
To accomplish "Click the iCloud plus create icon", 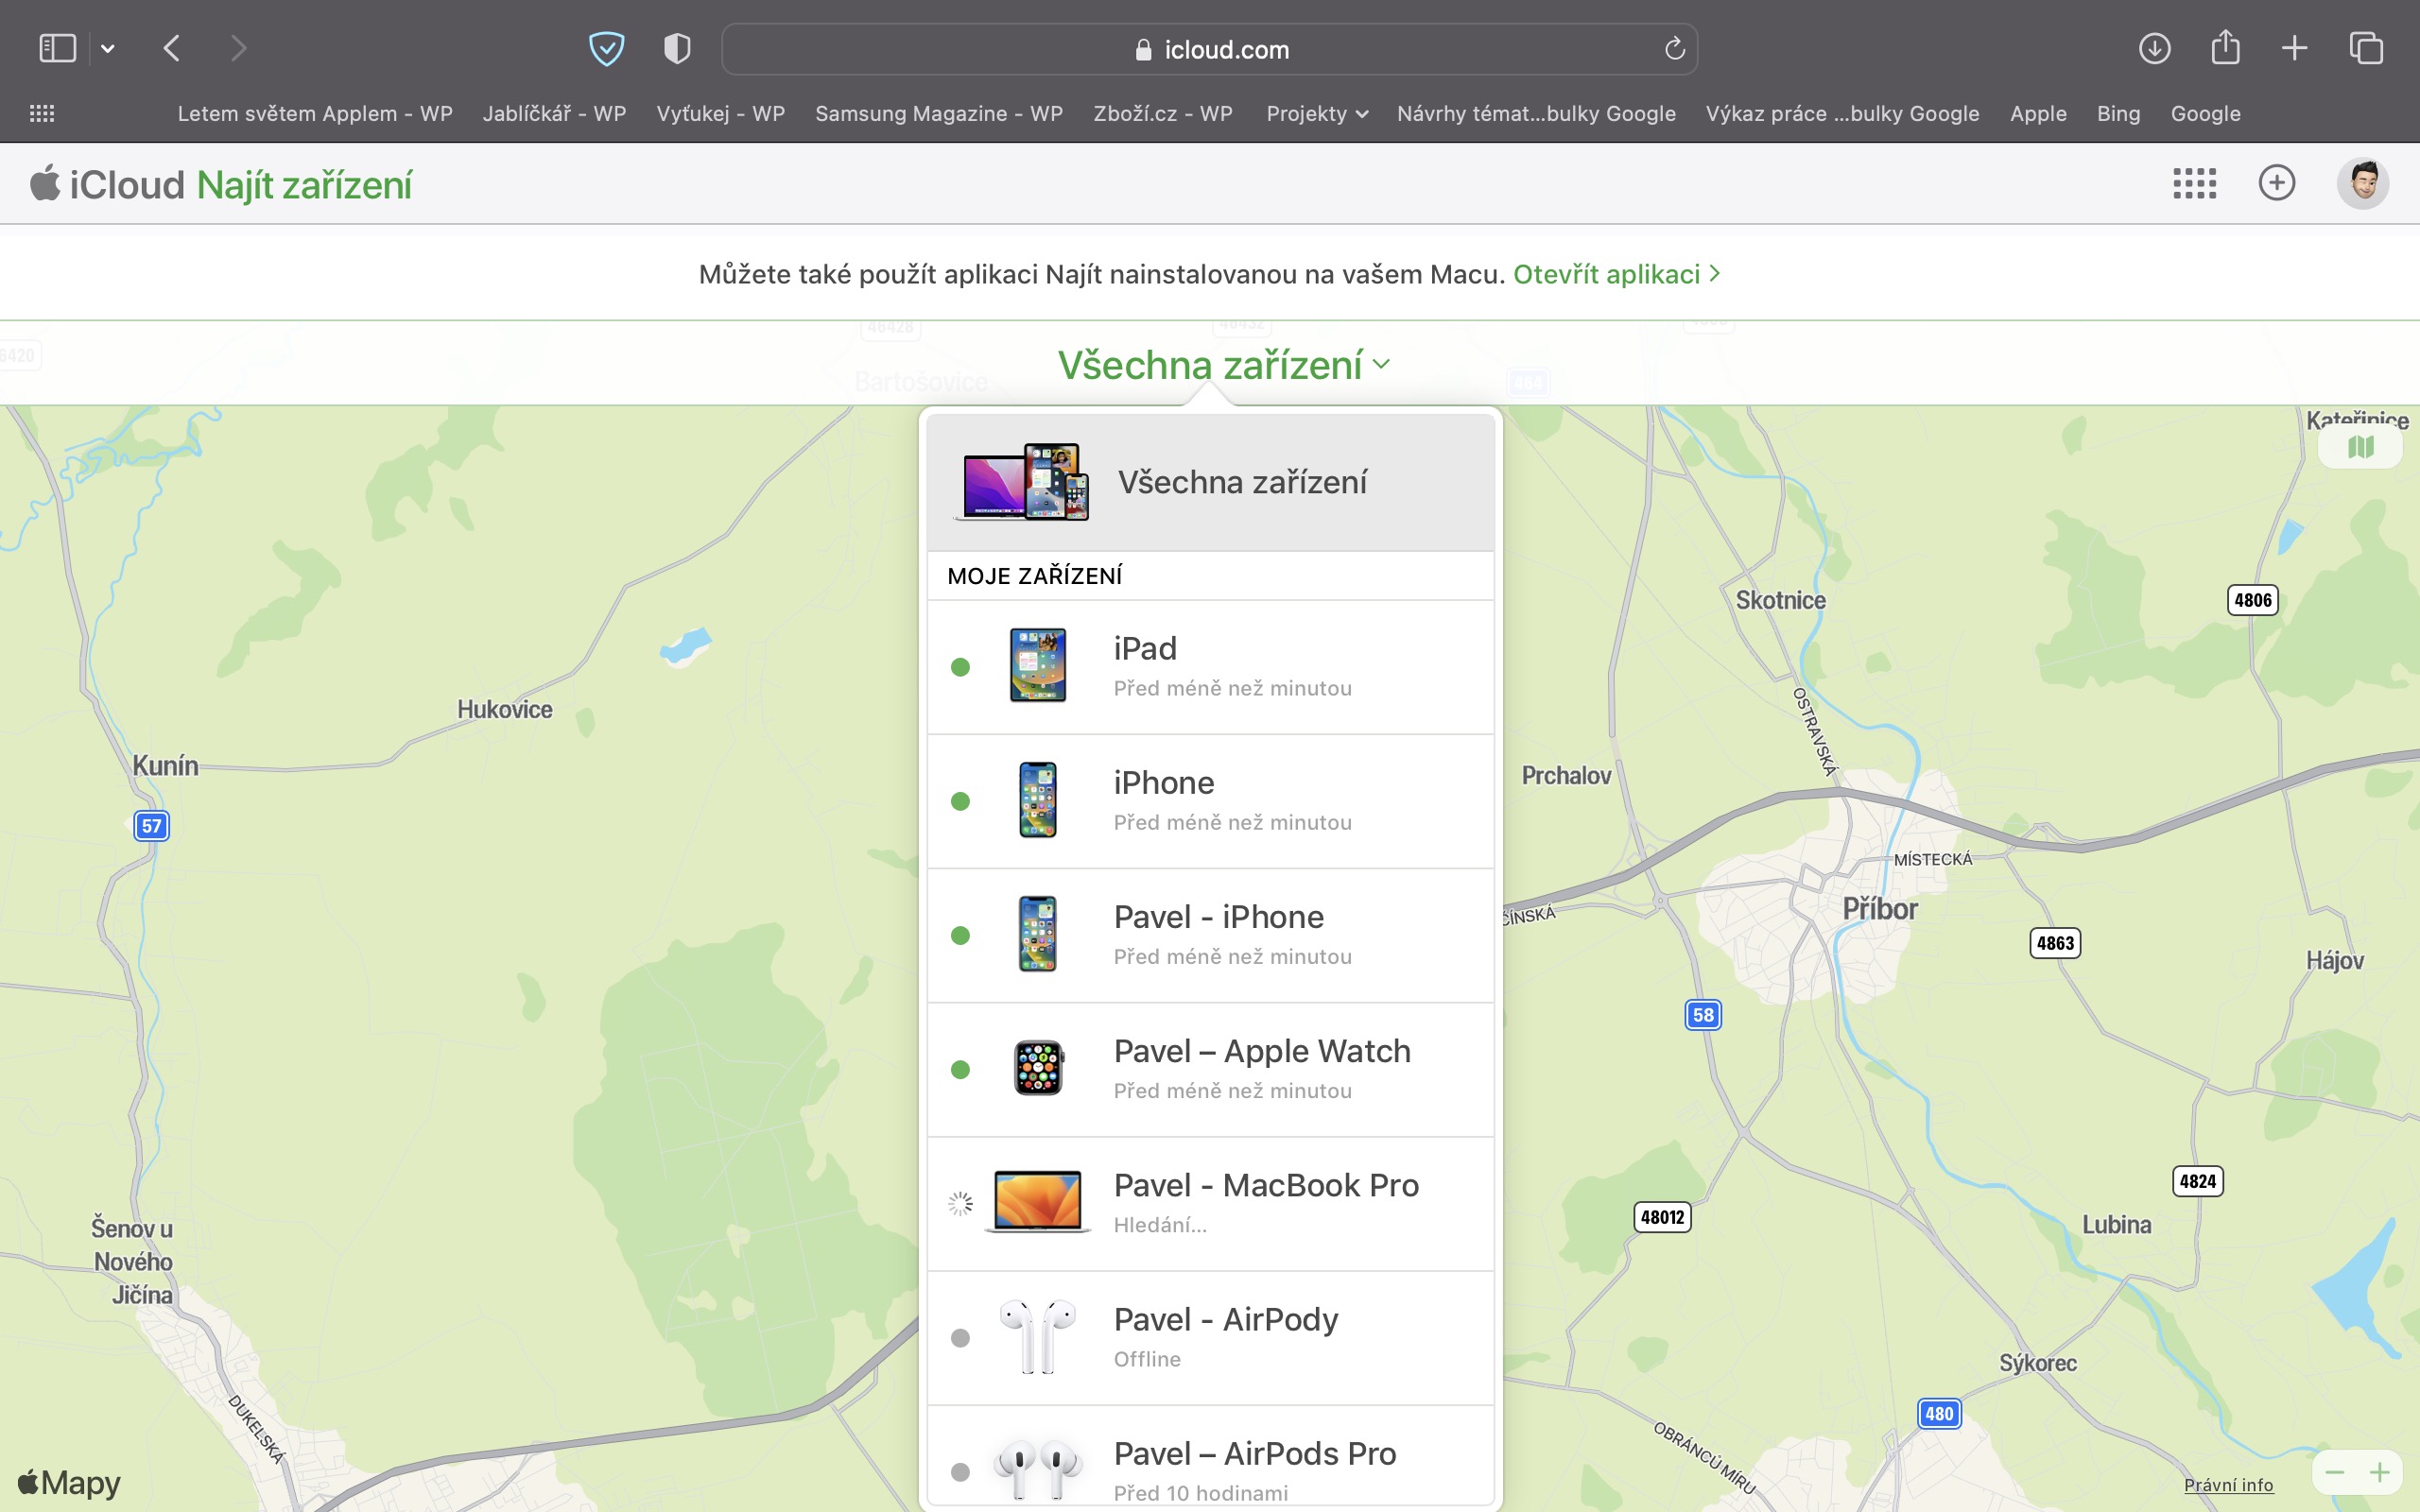I will point(2276,183).
